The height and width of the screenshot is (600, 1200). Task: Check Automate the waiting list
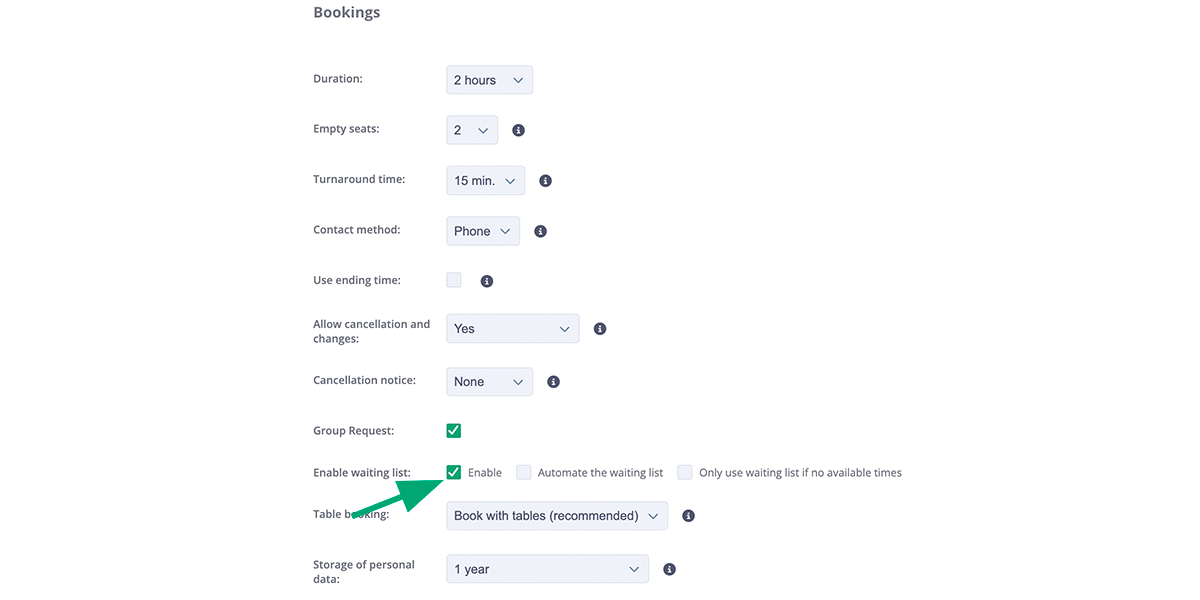click(x=523, y=471)
